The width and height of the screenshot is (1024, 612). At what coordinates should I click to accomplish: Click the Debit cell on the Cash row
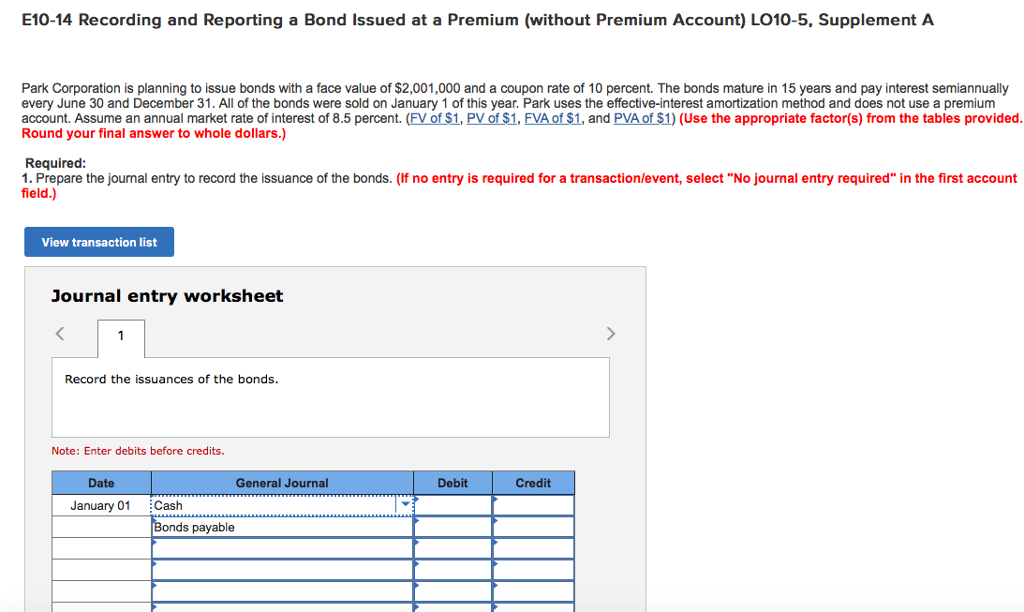pyautogui.click(x=452, y=505)
